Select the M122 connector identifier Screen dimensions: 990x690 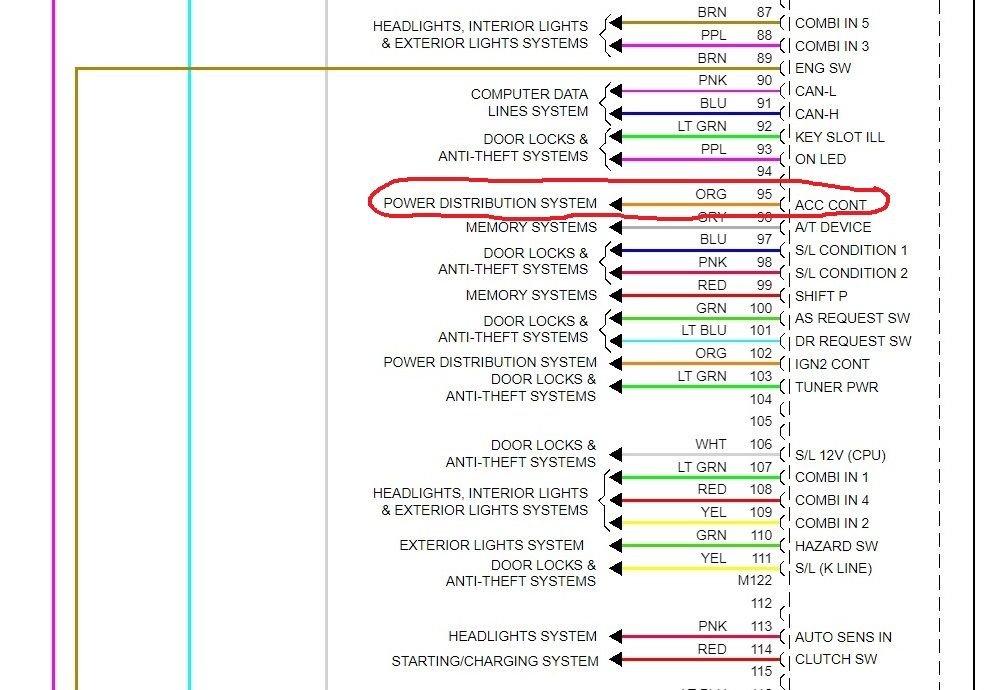[755, 580]
